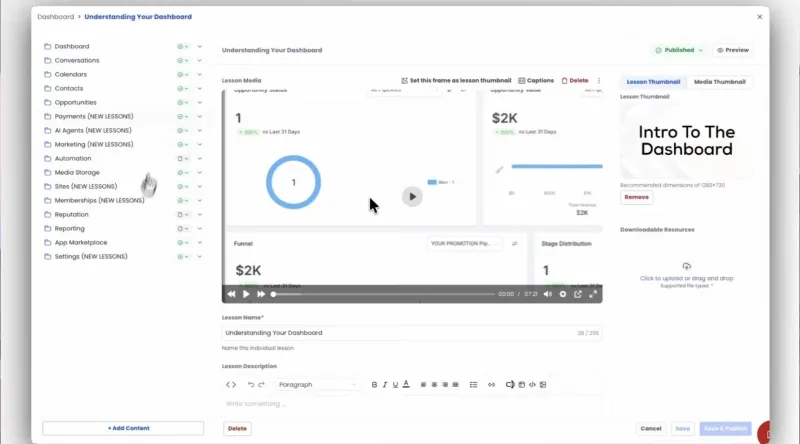Open text color picker in editor toolbar
The width and height of the screenshot is (800, 444).
point(406,384)
